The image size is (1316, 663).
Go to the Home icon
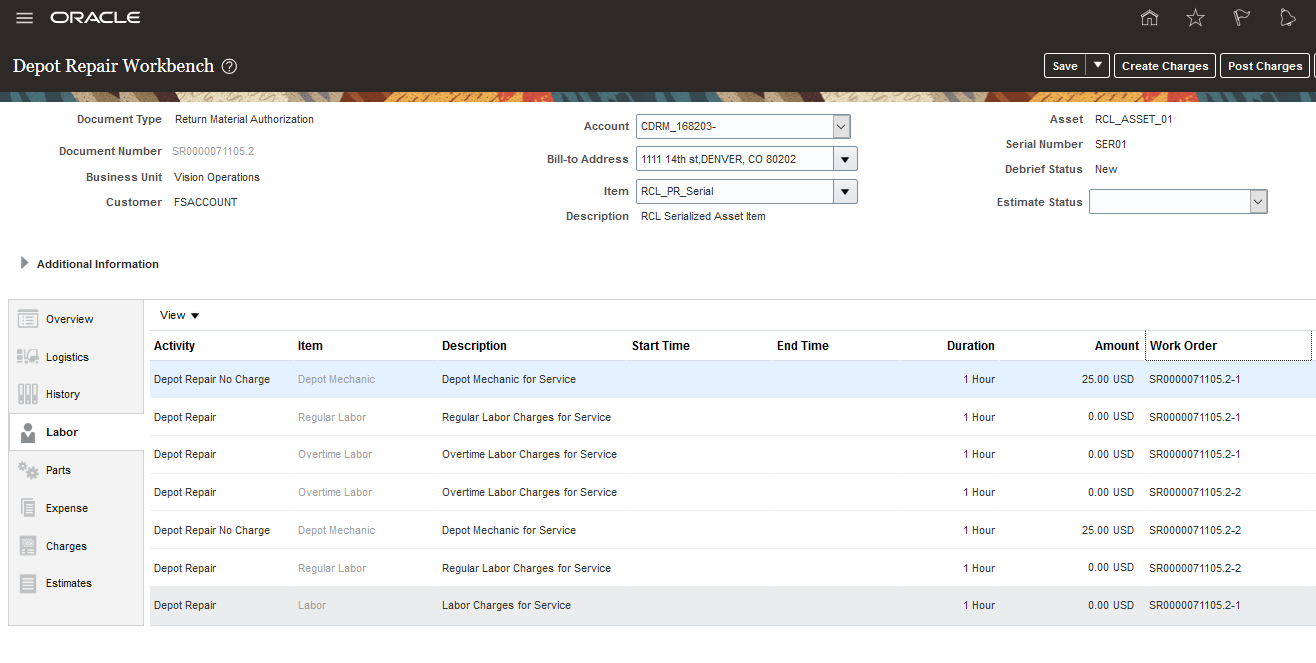click(1150, 18)
